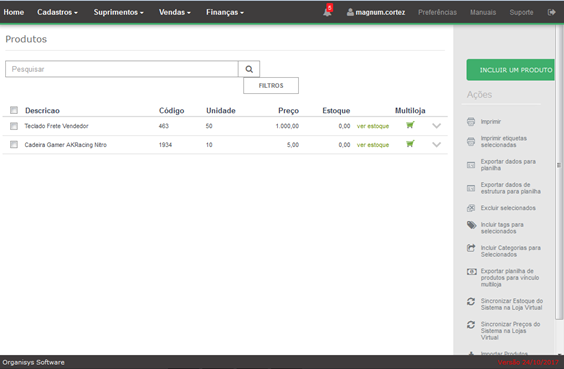Open the Finanças dropdown menu
The width and height of the screenshot is (564, 369).
[225, 12]
